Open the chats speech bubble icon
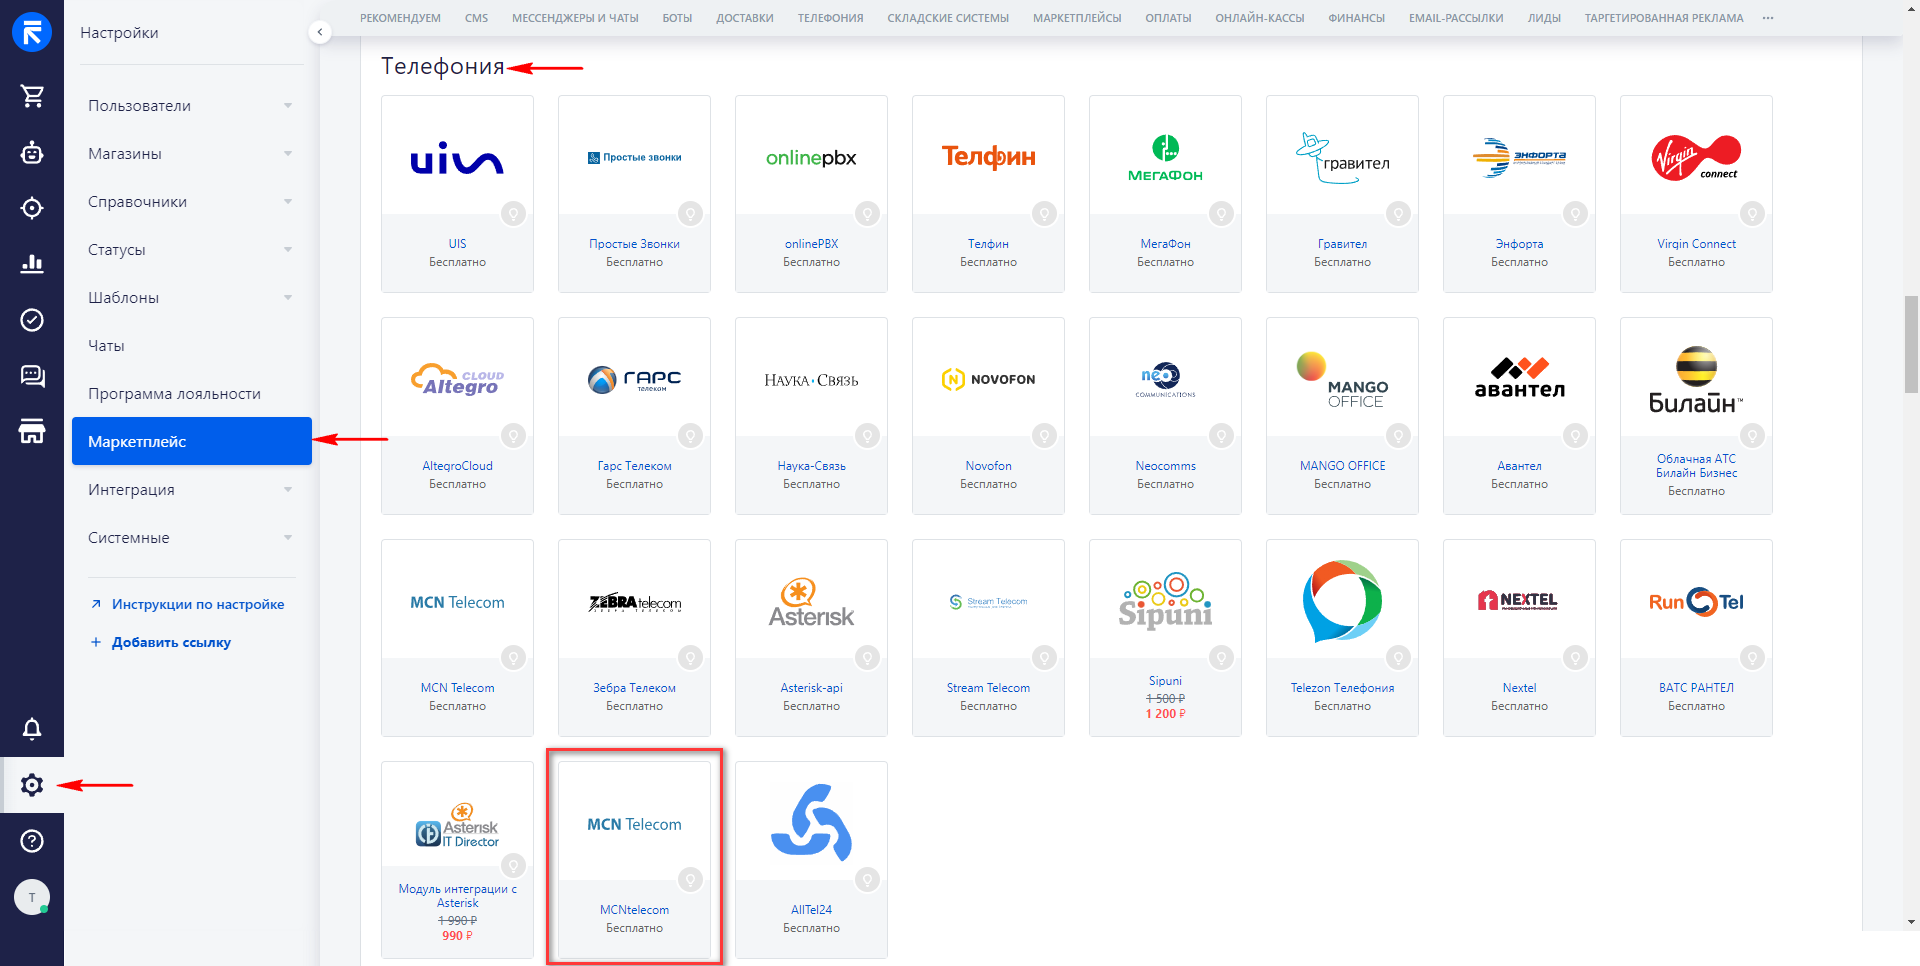1920x966 pixels. pyautogui.click(x=32, y=376)
